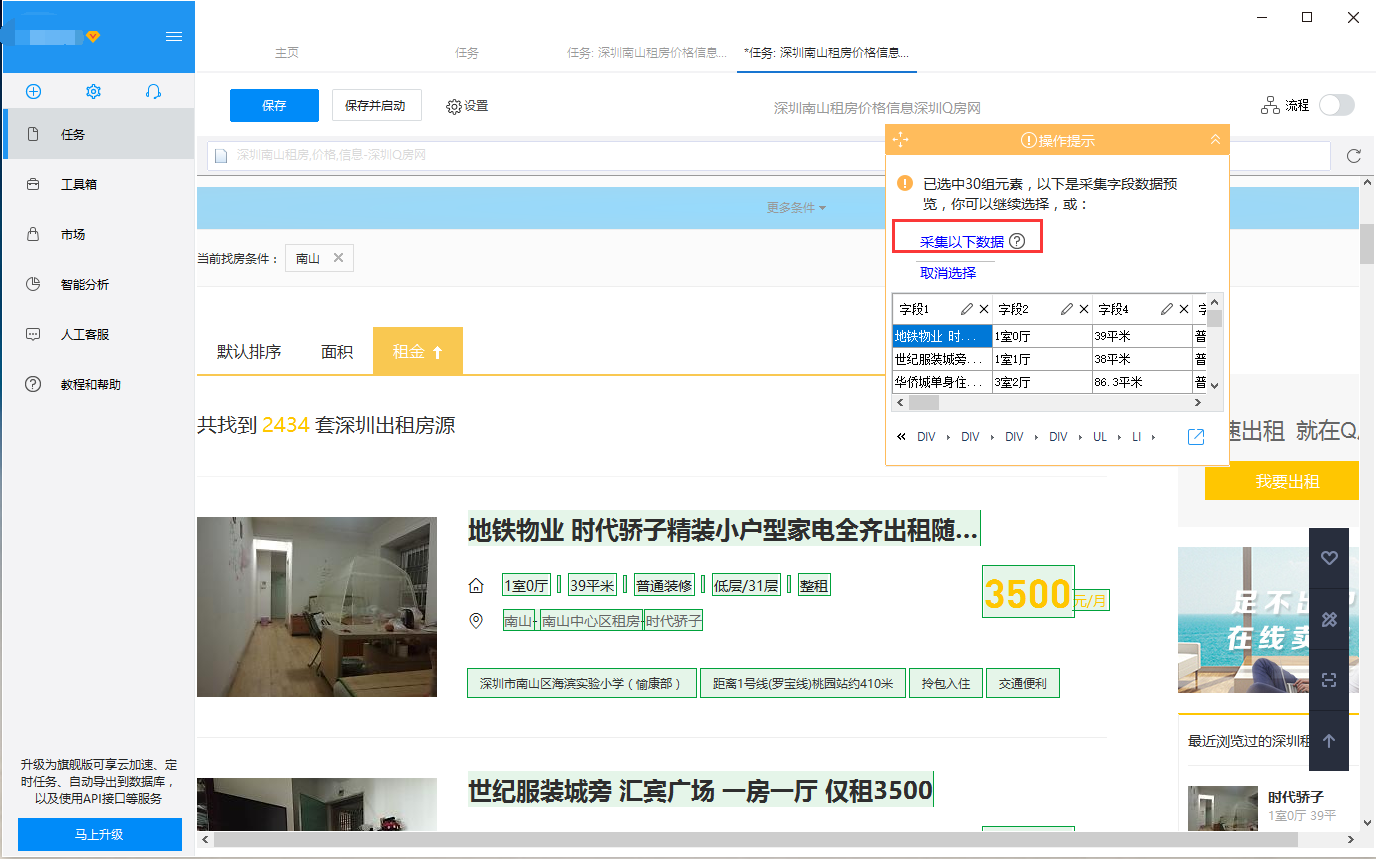Viewport: 1376px width, 859px height.
Task: Select the 世纪服装城旁 cell in preview table
Action: pyautogui.click(x=942, y=359)
